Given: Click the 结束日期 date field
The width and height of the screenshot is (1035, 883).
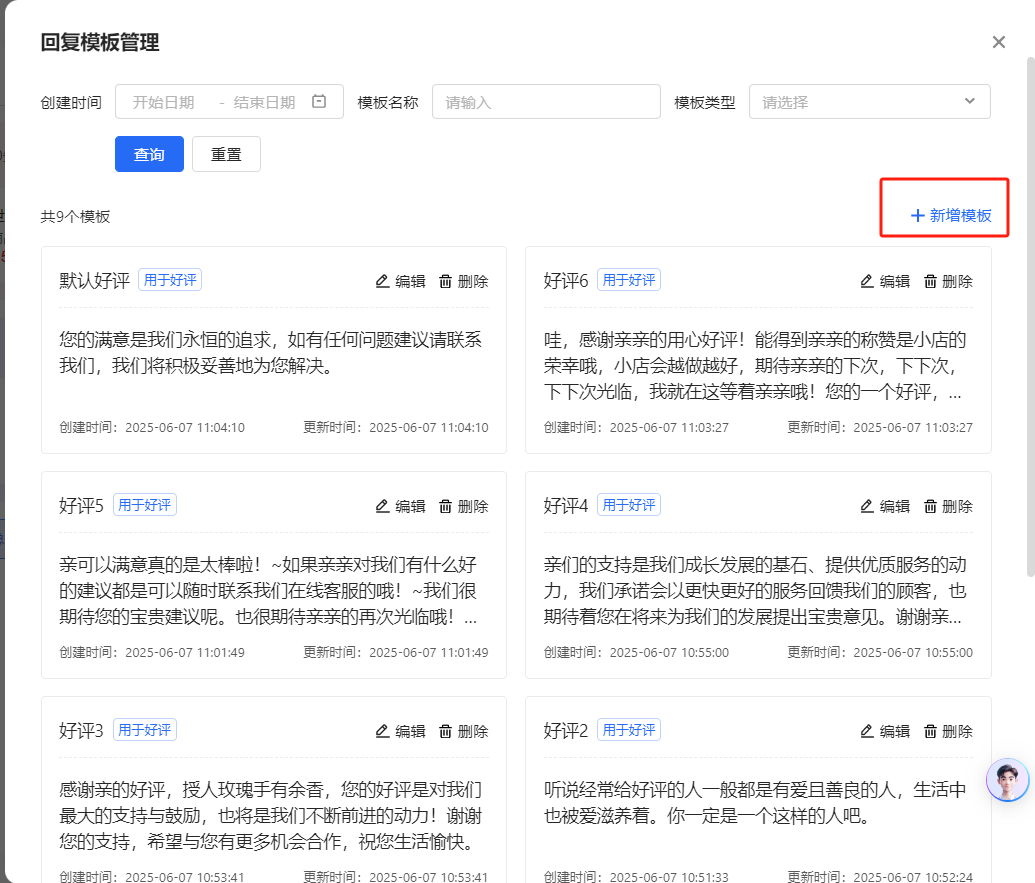Looking at the screenshot, I should tap(264, 102).
